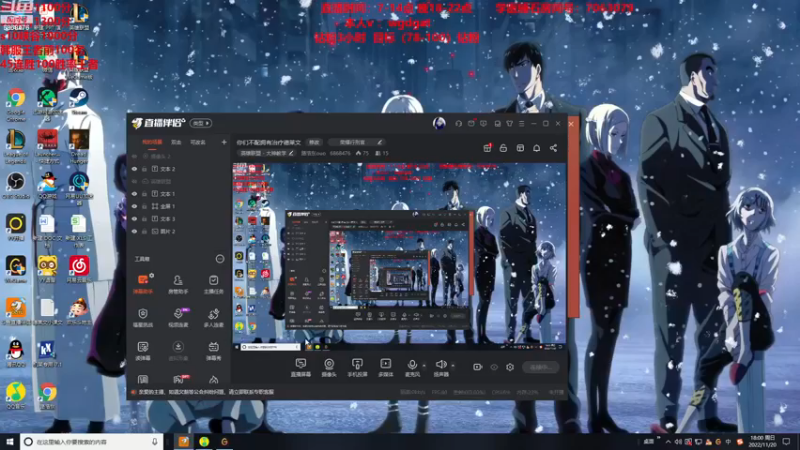Toggle visibility of hidden 摄像头 2 layer
This screenshot has height=450, width=800.
[135, 156]
